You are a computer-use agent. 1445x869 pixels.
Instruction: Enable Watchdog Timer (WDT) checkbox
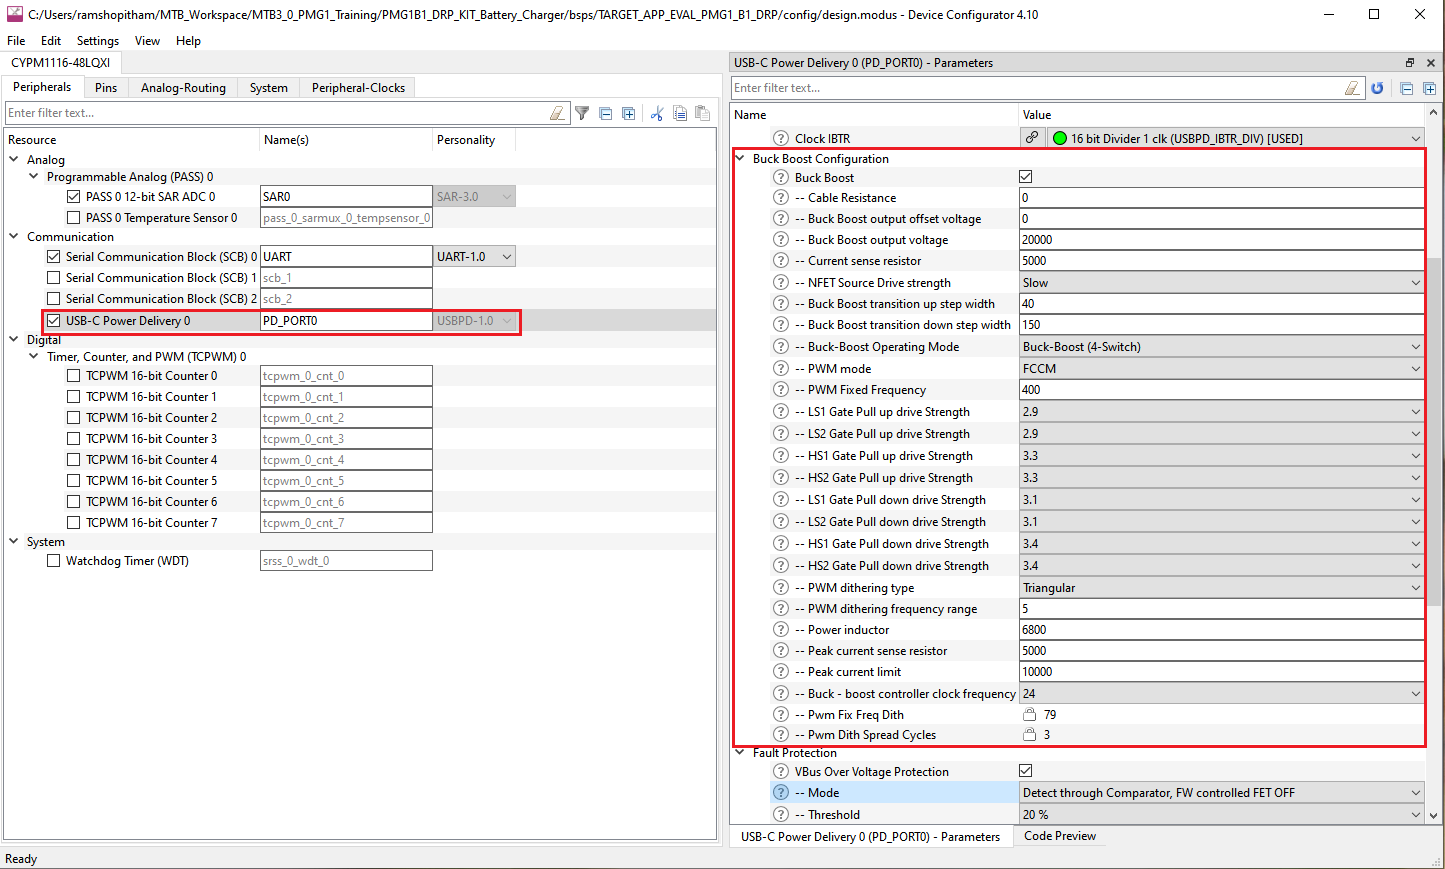click(x=53, y=561)
